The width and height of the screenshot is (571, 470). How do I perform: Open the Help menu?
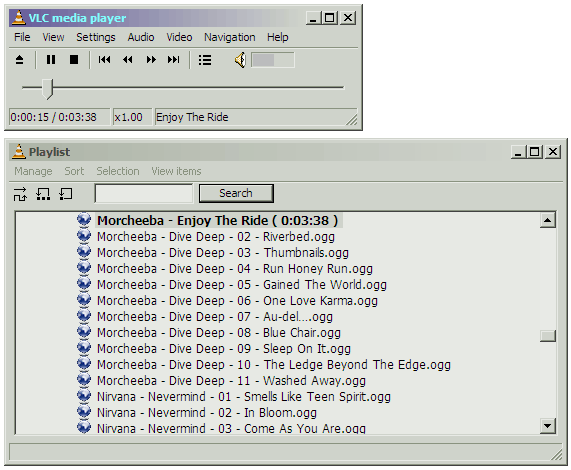278,37
